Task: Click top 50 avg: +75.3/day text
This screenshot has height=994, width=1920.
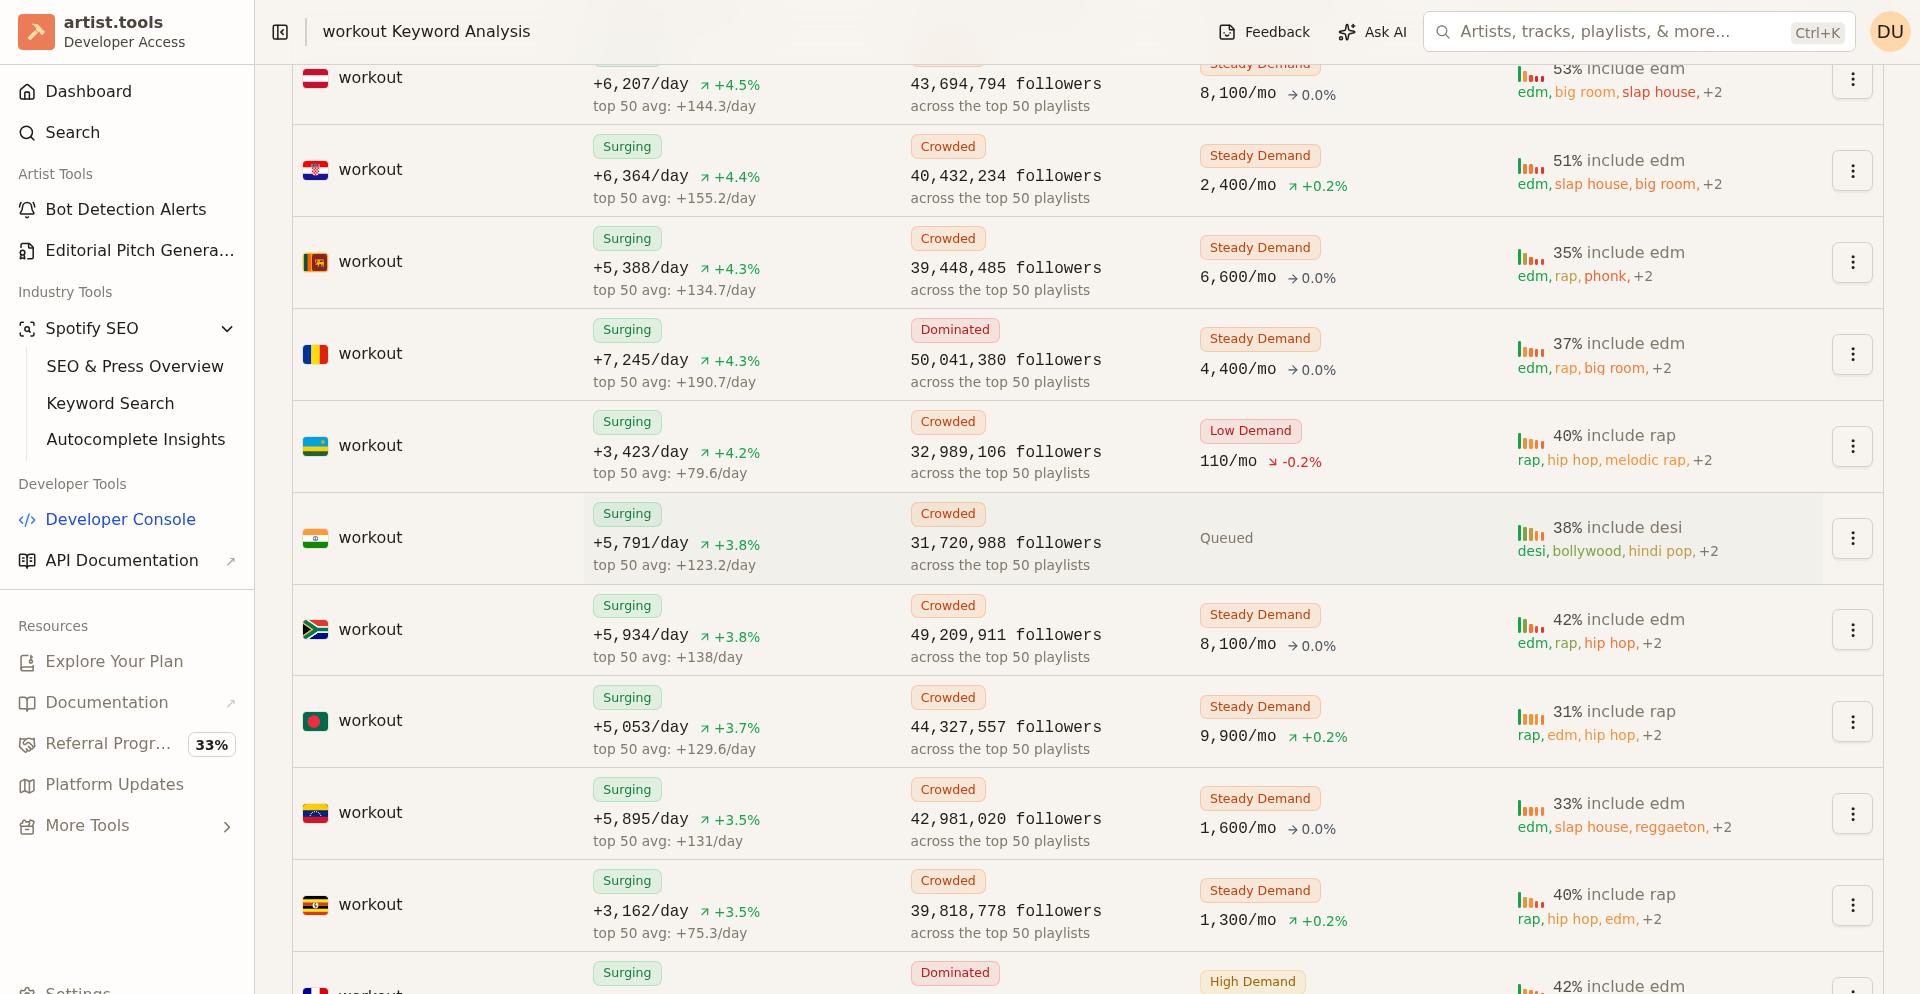Action: coord(670,933)
